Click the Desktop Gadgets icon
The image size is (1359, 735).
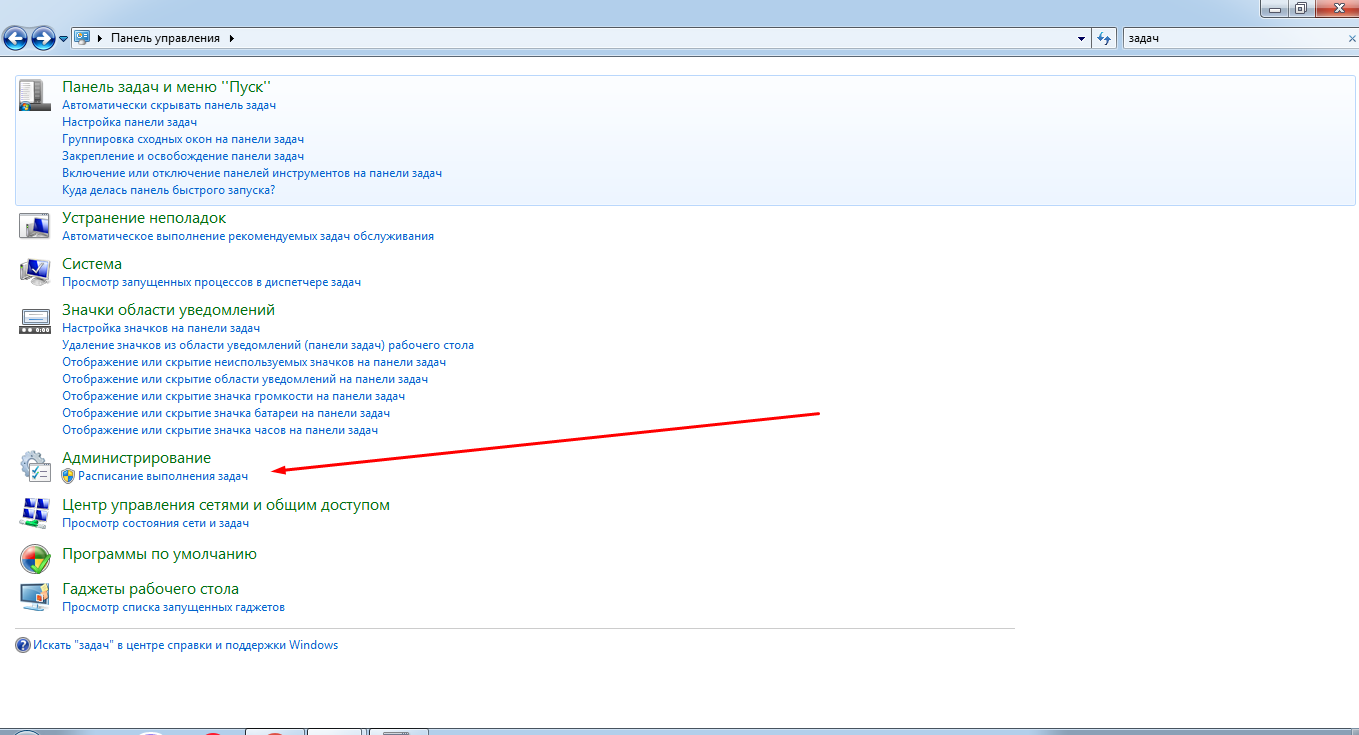coord(34,596)
